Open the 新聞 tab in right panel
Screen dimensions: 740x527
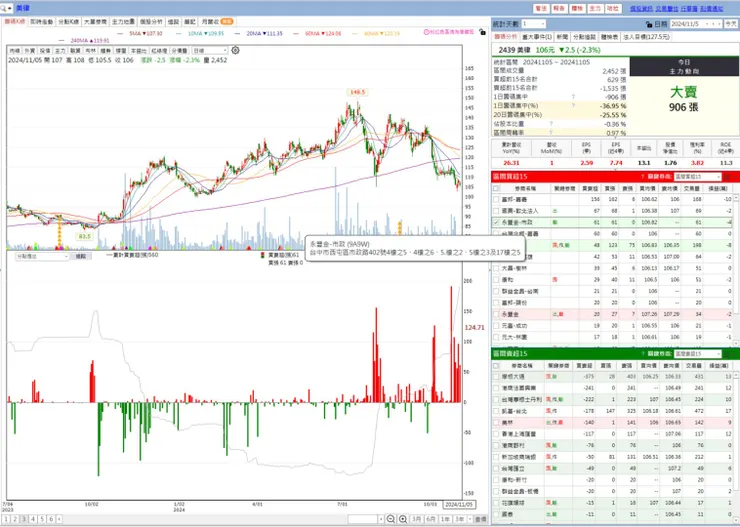point(562,37)
